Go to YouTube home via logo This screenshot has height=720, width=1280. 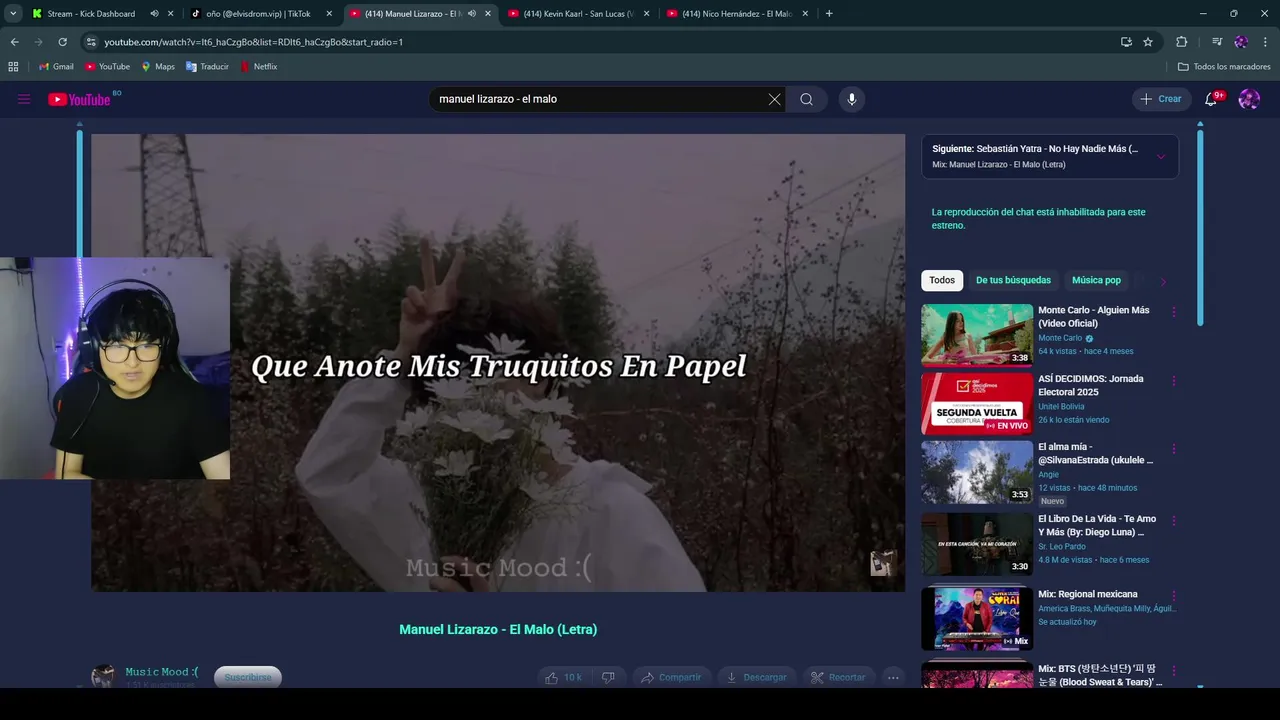point(79,99)
